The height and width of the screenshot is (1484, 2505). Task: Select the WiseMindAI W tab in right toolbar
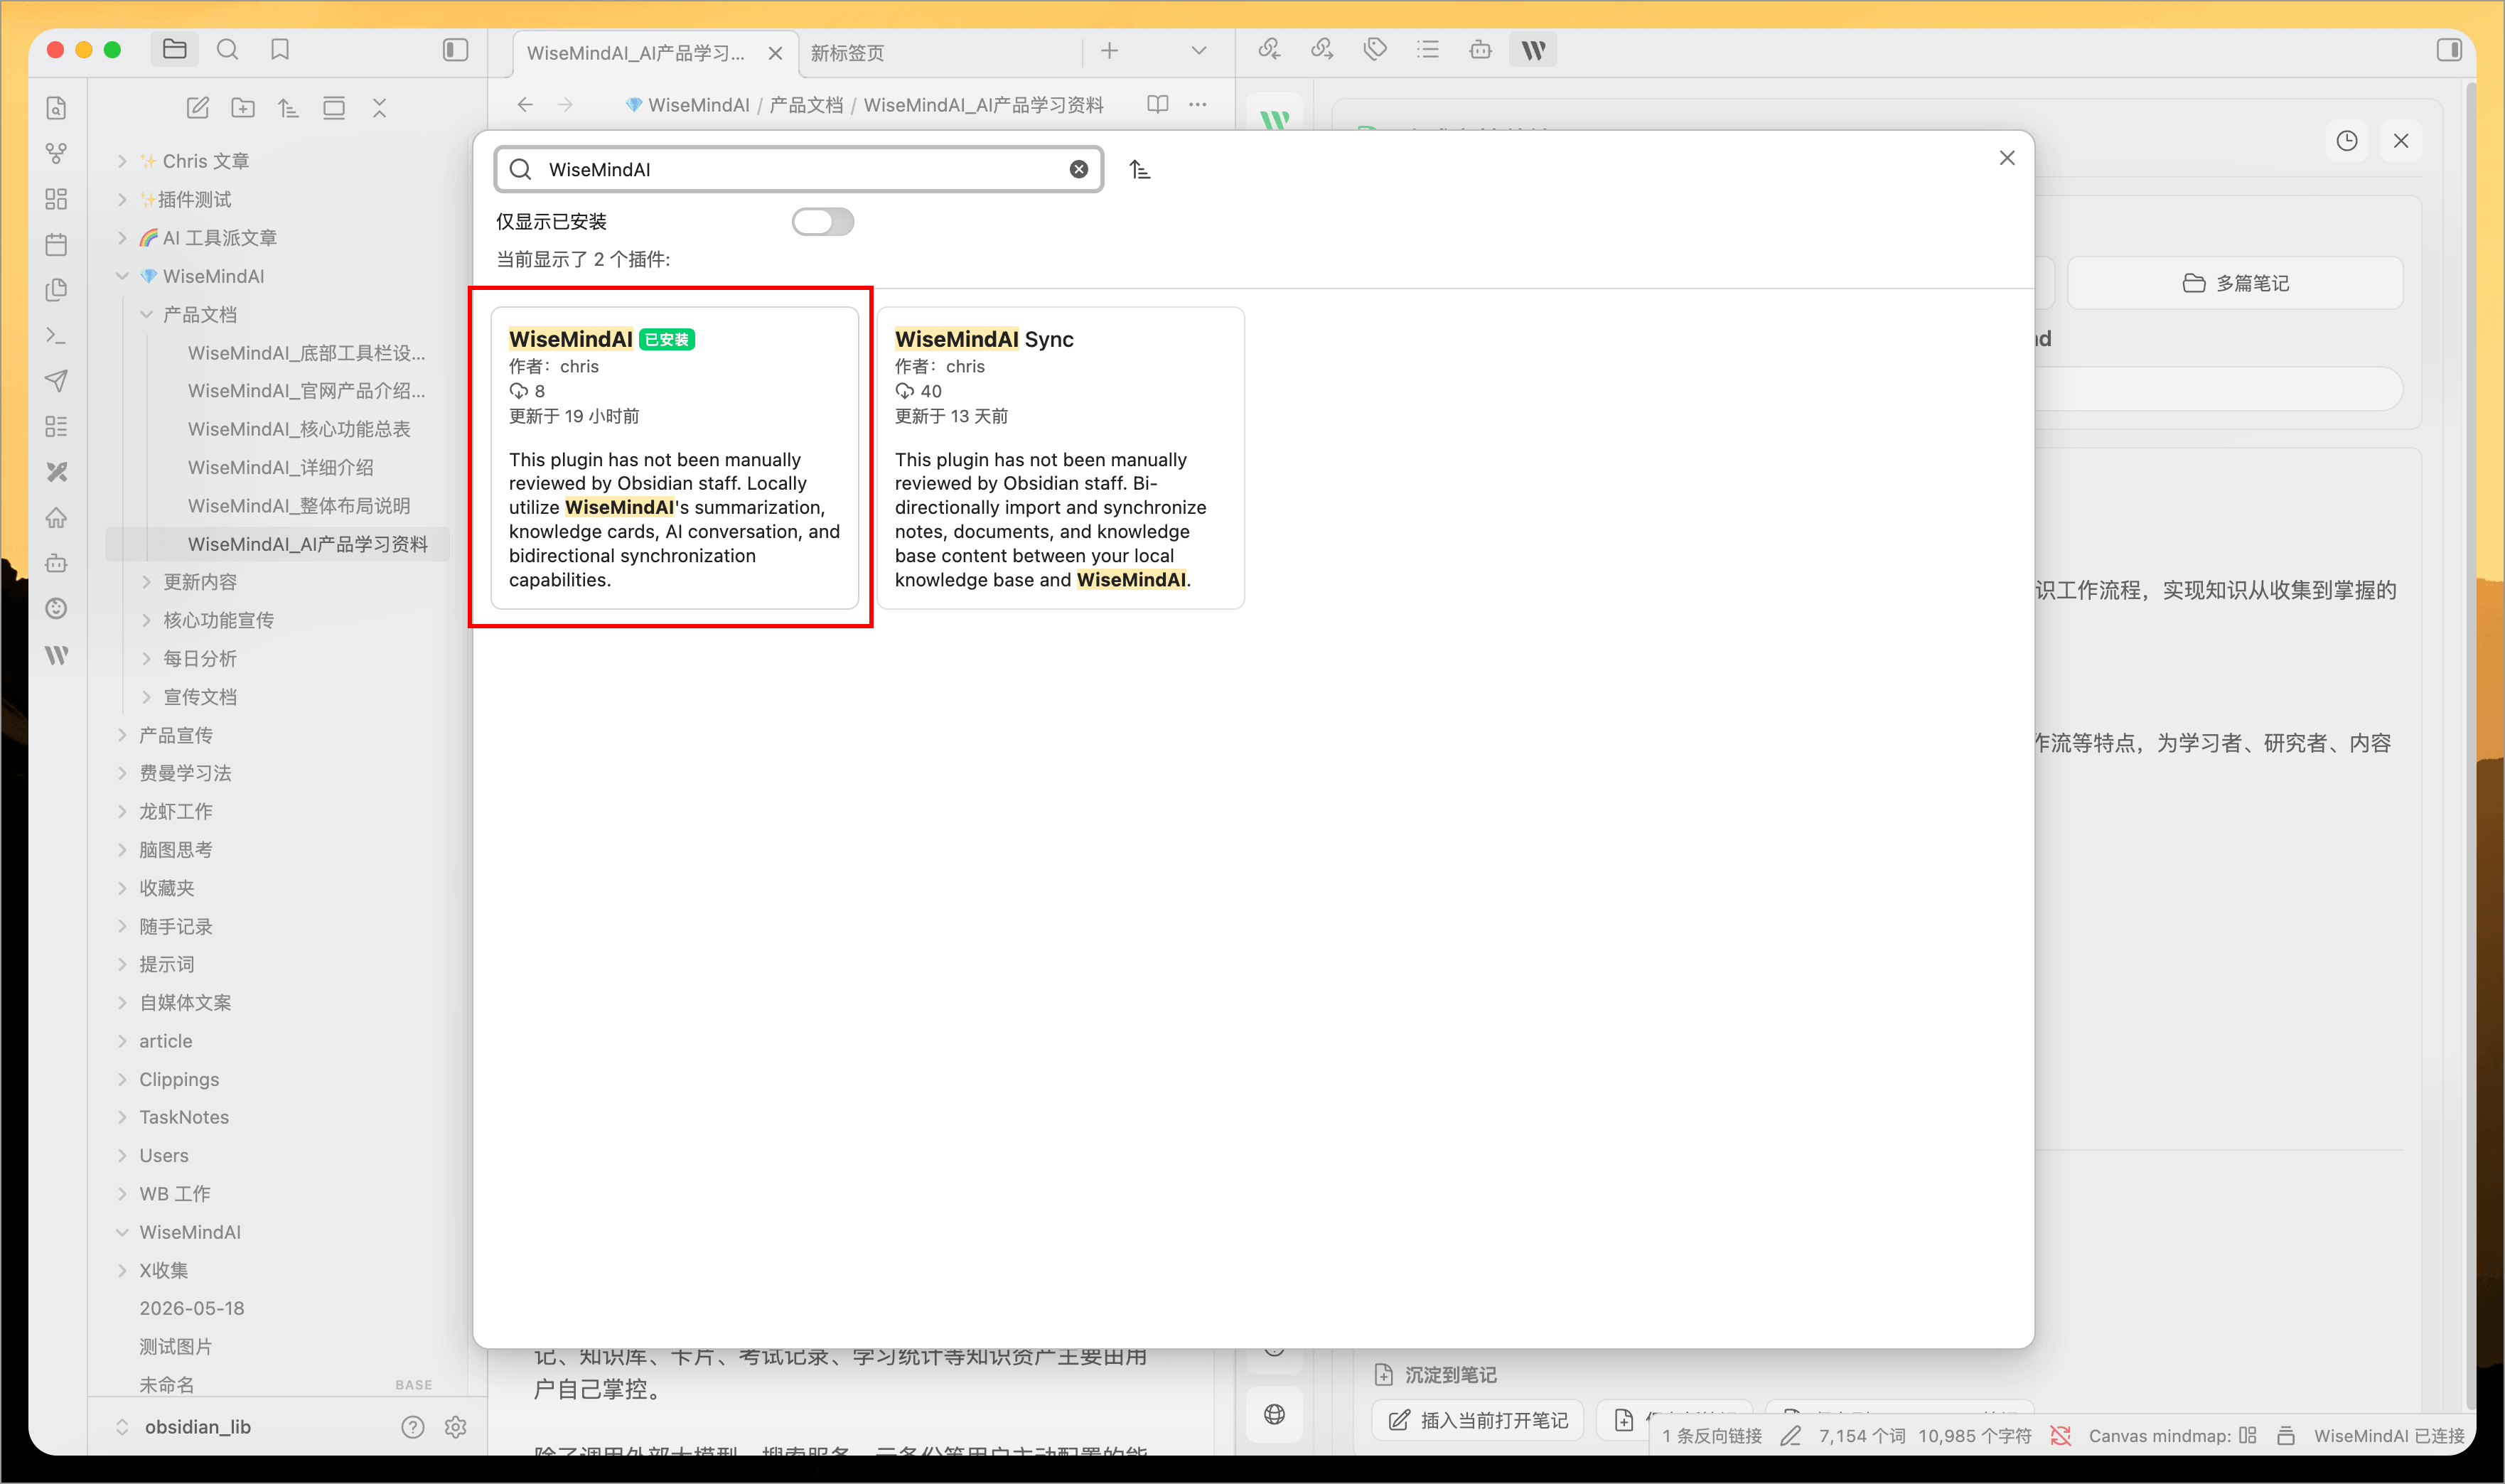(x=1533, y=49)
